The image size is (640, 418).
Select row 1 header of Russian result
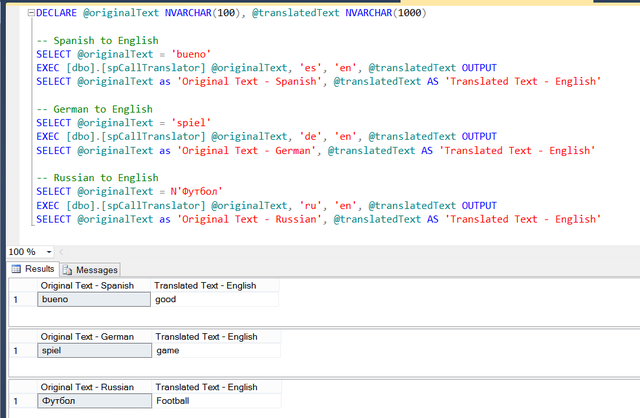(23, 401)
